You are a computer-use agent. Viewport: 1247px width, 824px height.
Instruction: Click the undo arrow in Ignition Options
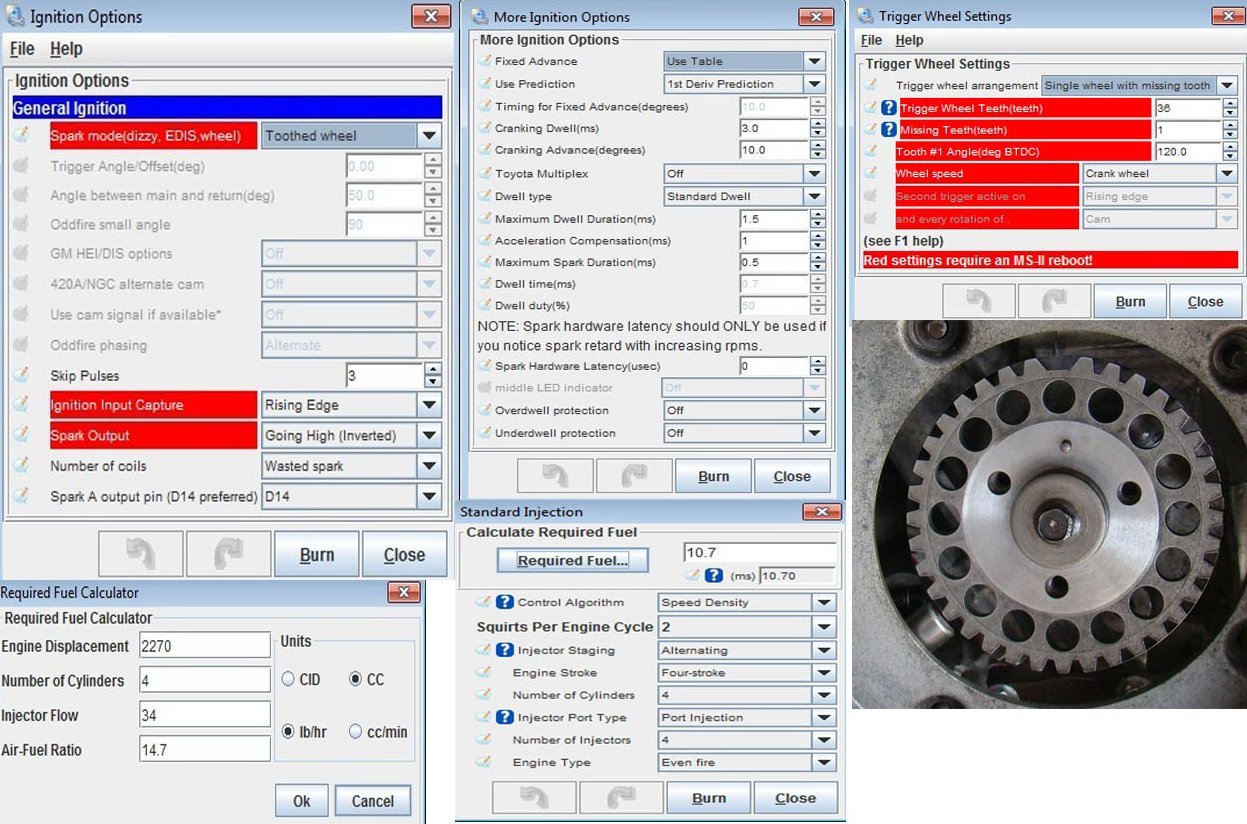[141, 554]
